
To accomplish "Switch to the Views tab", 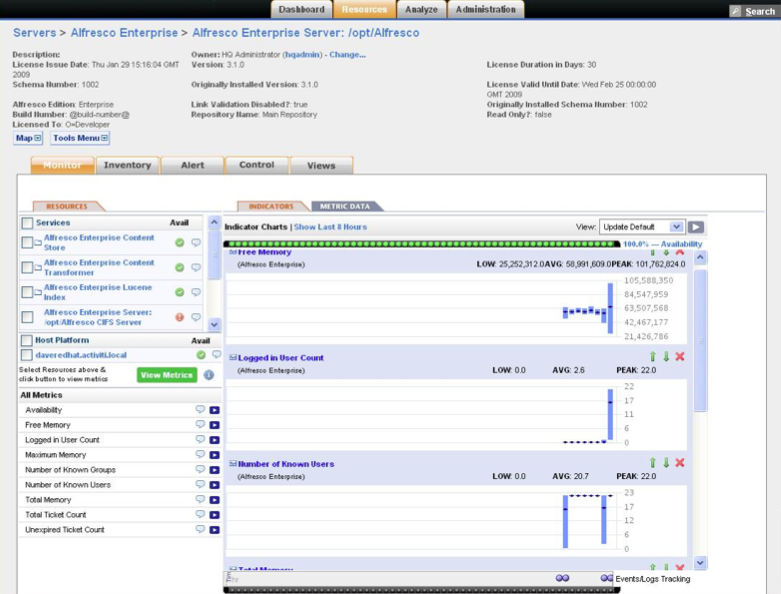I will click(321, 165).
